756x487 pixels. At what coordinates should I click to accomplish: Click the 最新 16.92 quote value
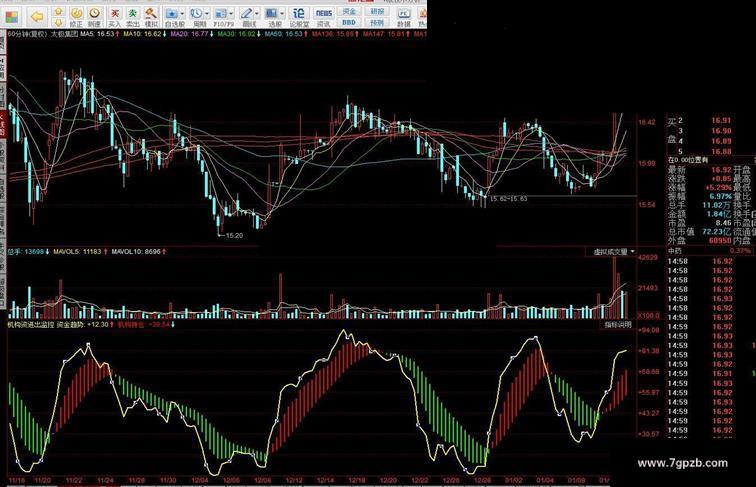click(721, 170)
